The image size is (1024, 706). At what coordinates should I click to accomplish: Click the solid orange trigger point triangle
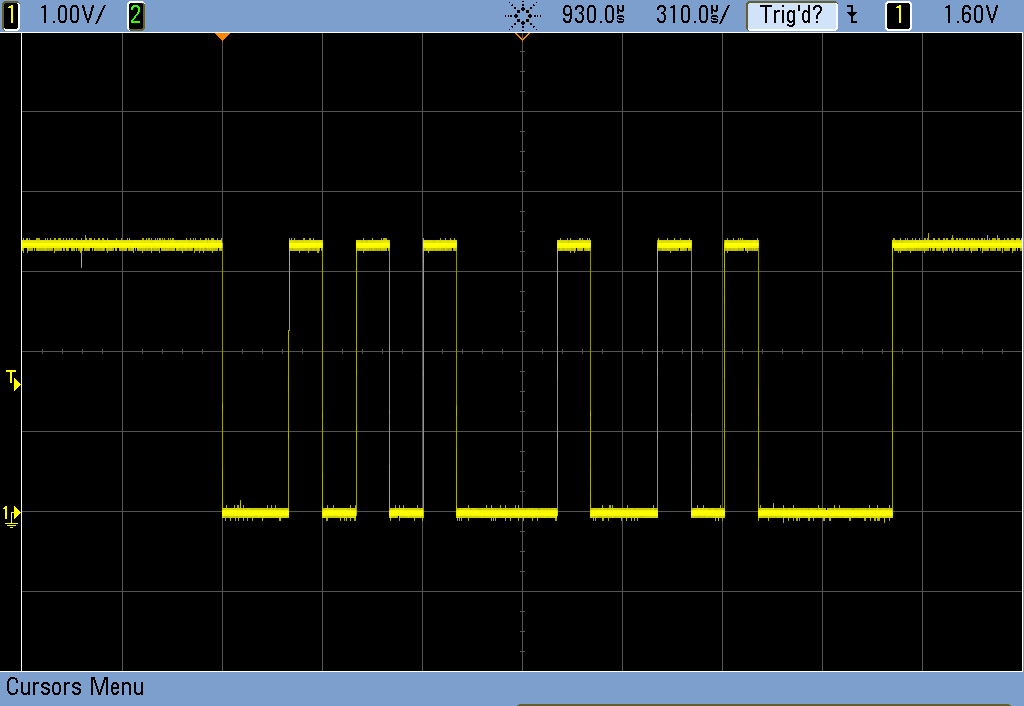point(222,37)
